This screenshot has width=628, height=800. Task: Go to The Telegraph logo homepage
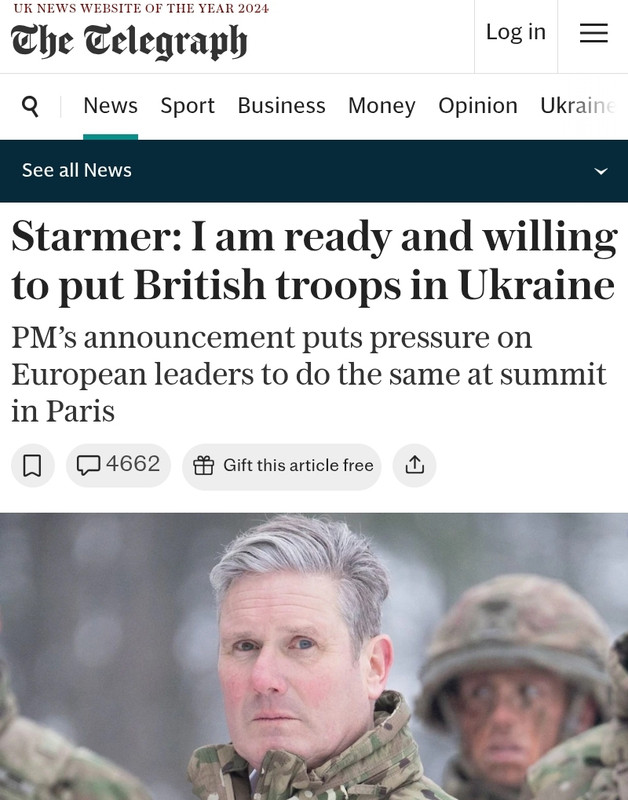[129, 41]
